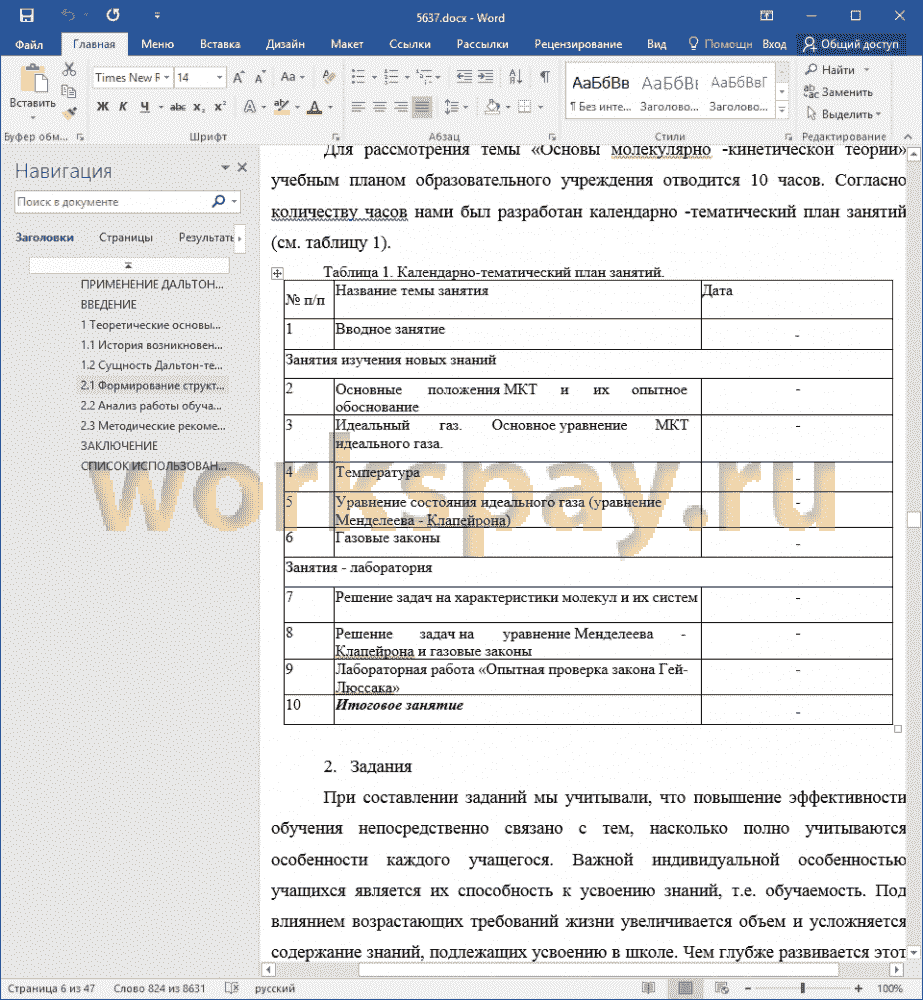Align text to the right
Screen dimensions: 923x1000
401,107
